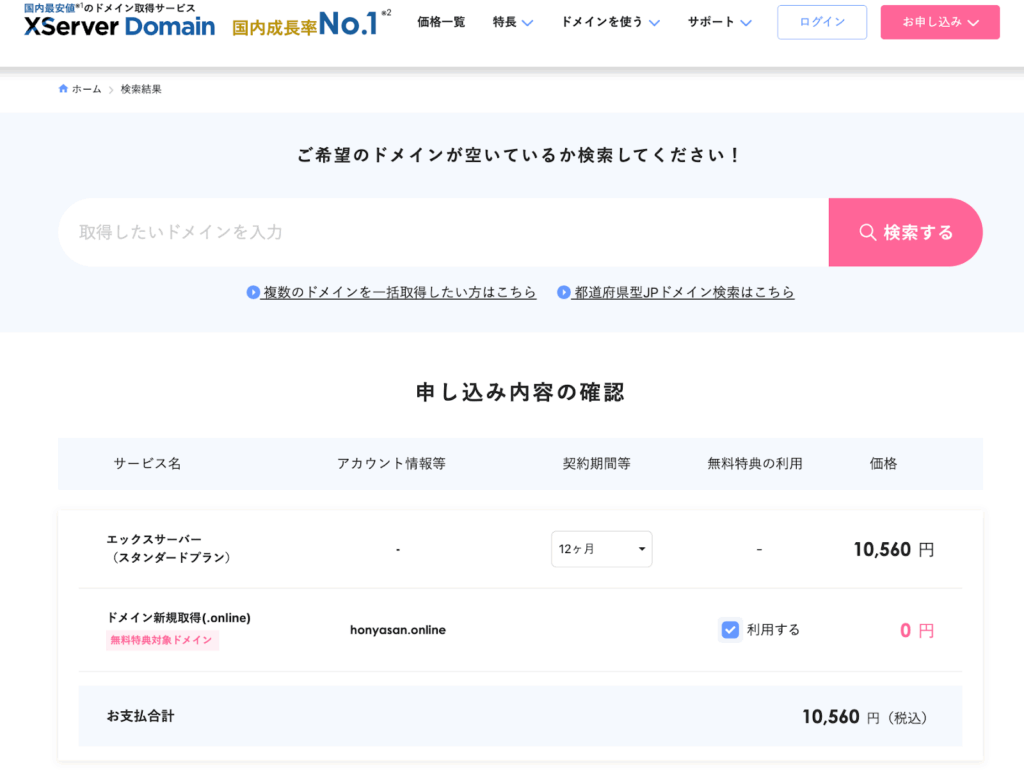
Task: Click arrow icon beside prefecture JP domain link
Action: click(564, 292)
